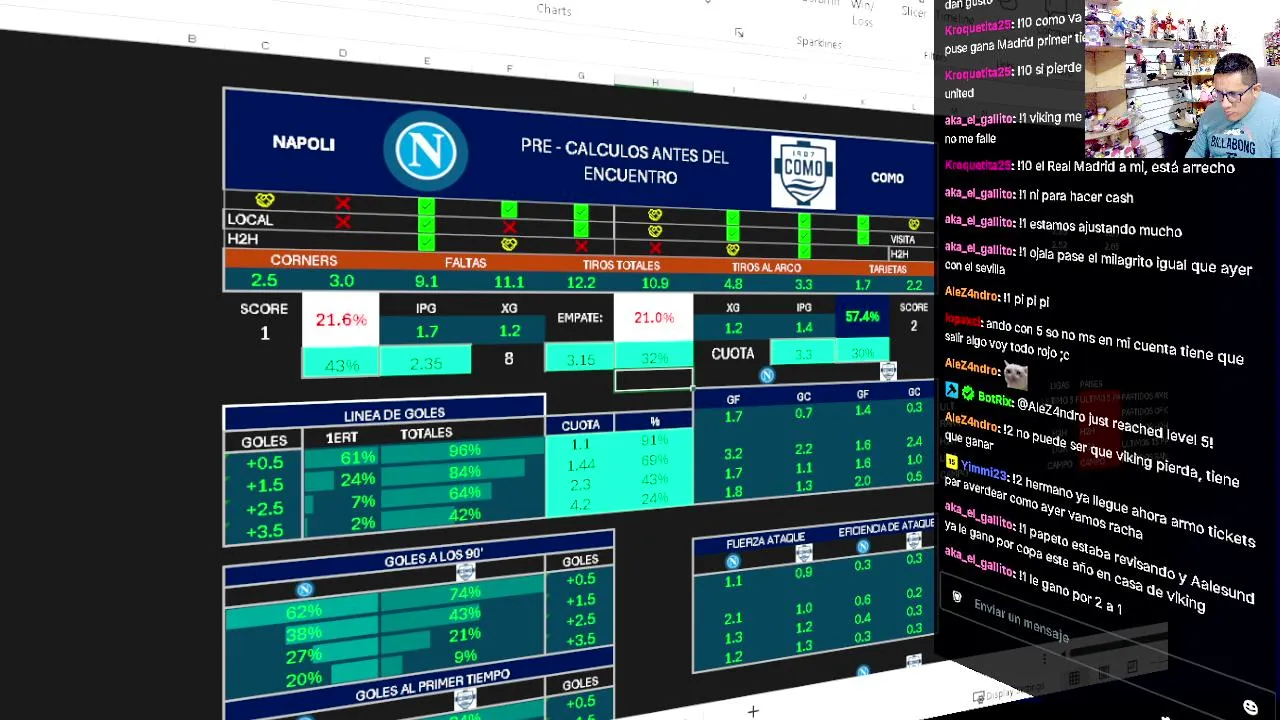
Task: Click Kroquetita25 username on 'Real Madrid a mi' message
Action: click(x=979, y=165)
